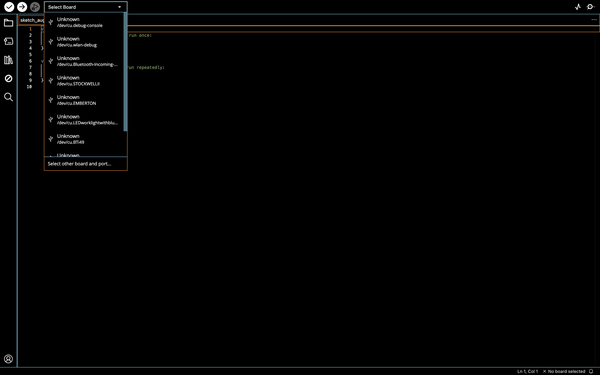Click the 'run repeatedly:' comment text
This screenshot has height=375, width=600.
[146, 67]
